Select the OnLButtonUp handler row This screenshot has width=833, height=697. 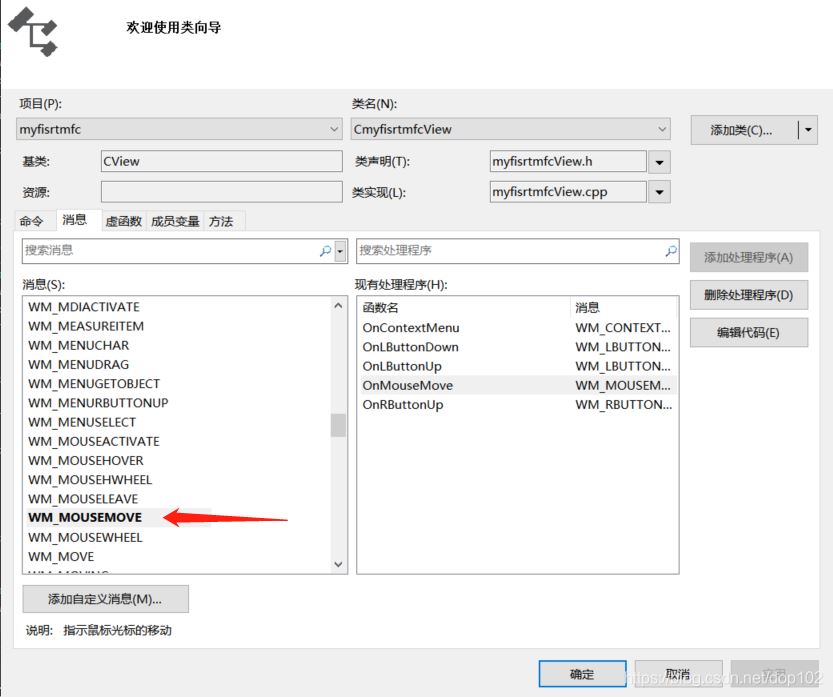[517, 366]
